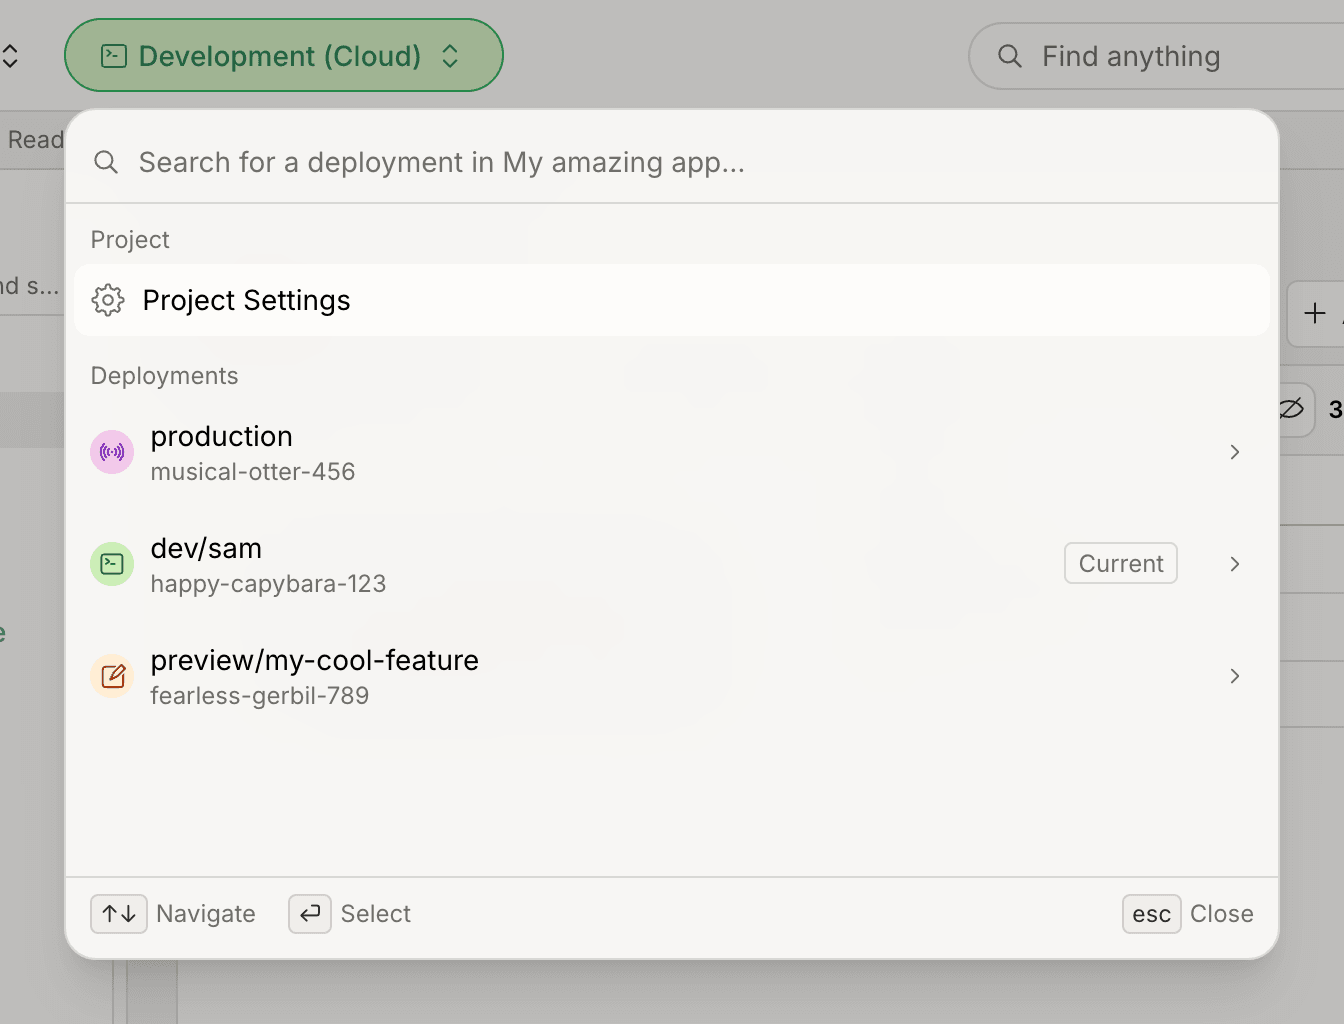
Task: Click the fearless-gerbil-789 deployment name text
Action: [x=260, y=696]
